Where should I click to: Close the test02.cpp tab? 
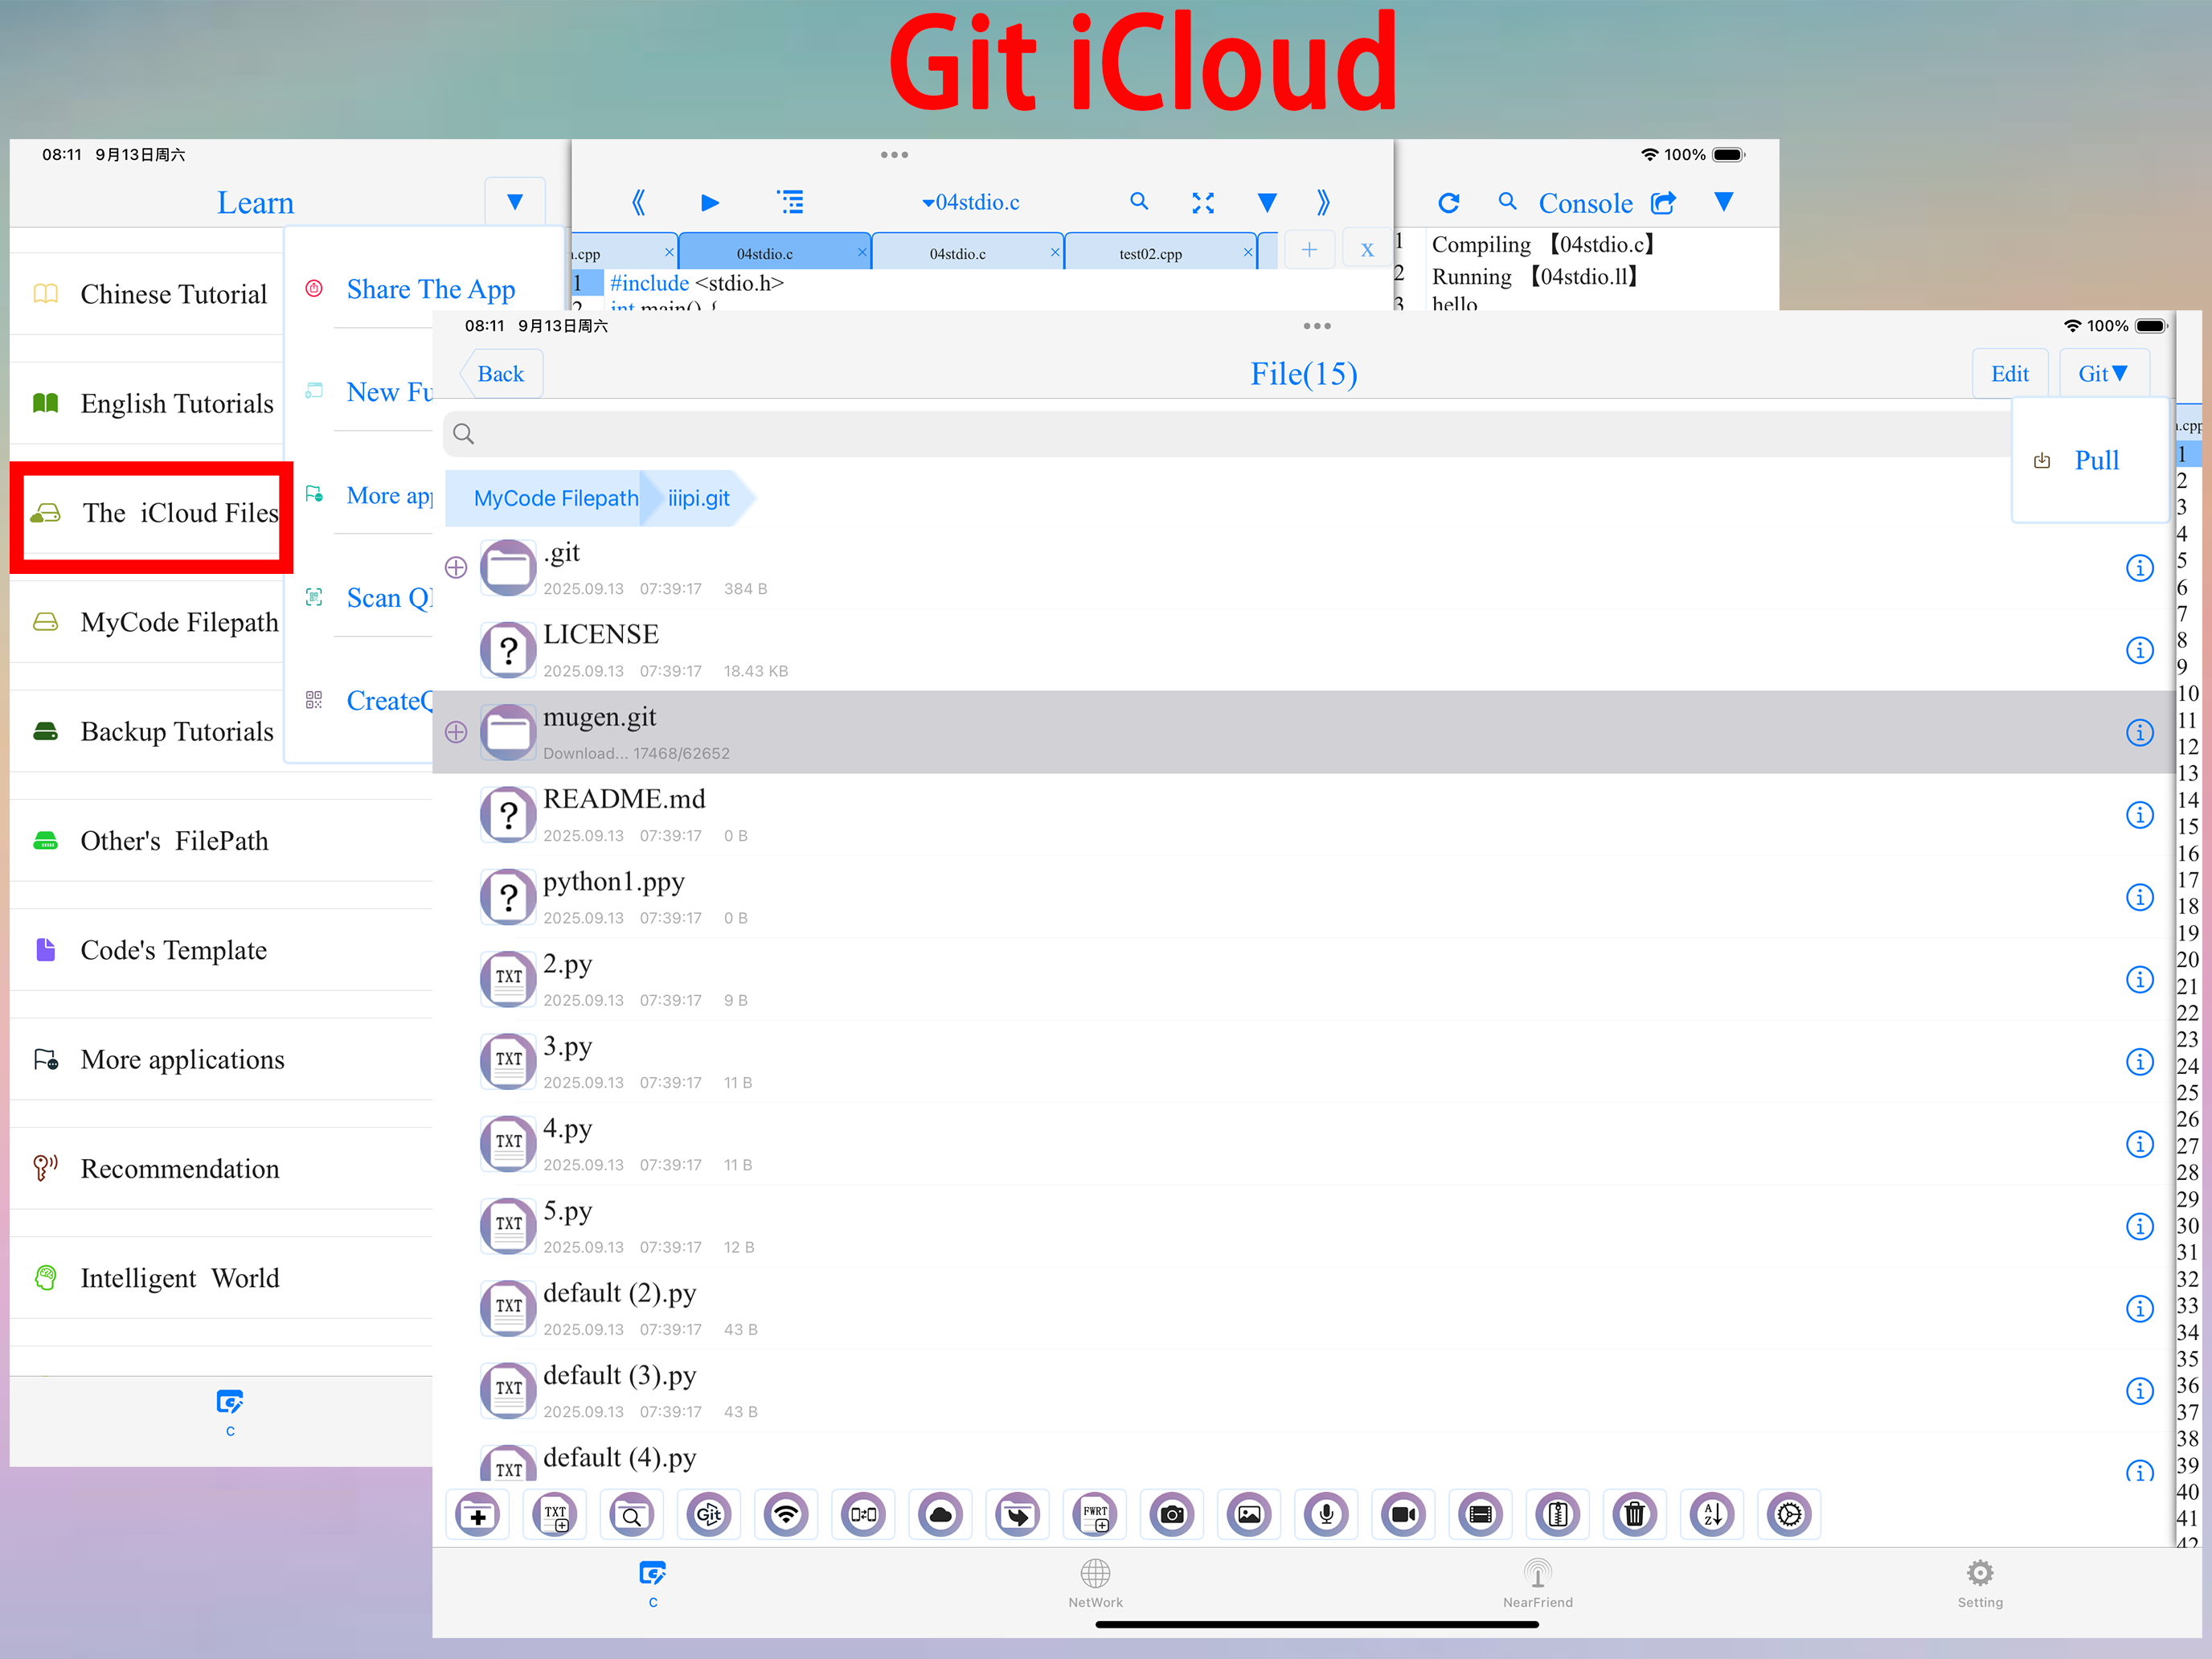(1247, 252)
